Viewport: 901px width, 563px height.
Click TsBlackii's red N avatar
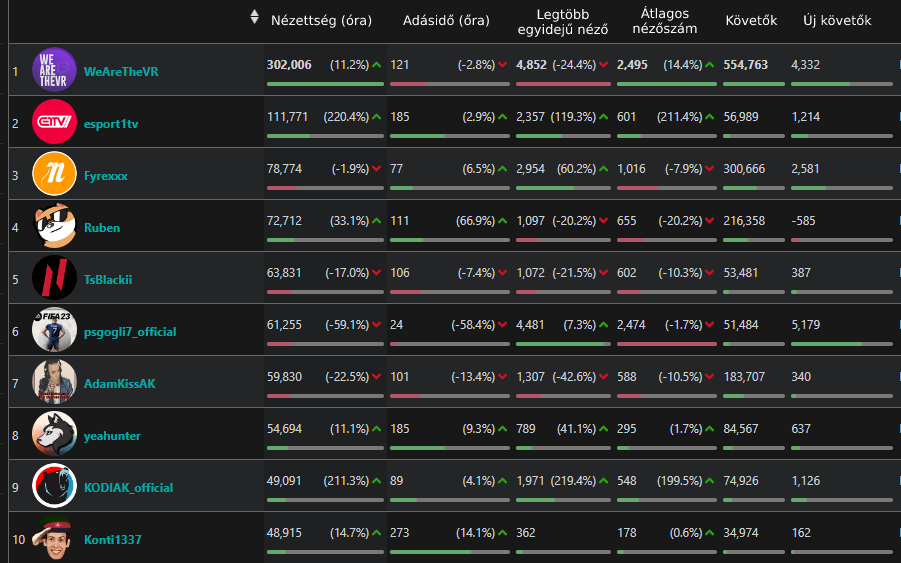(54, 279)
